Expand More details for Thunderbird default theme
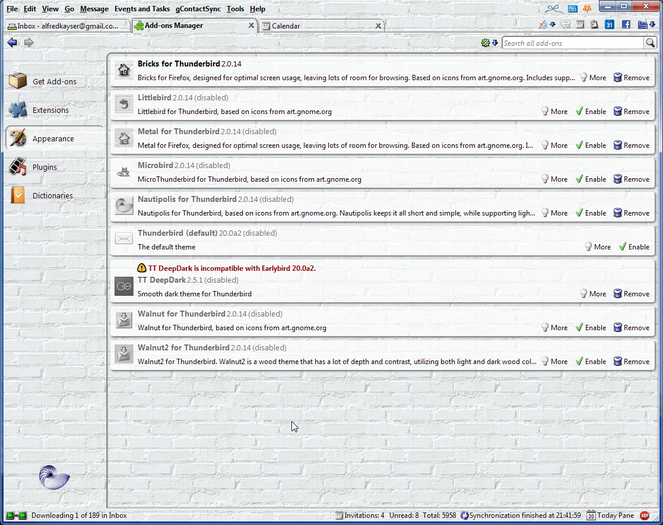Image resolution: width=663 pixels, height=525 pixels. point(597,246)
